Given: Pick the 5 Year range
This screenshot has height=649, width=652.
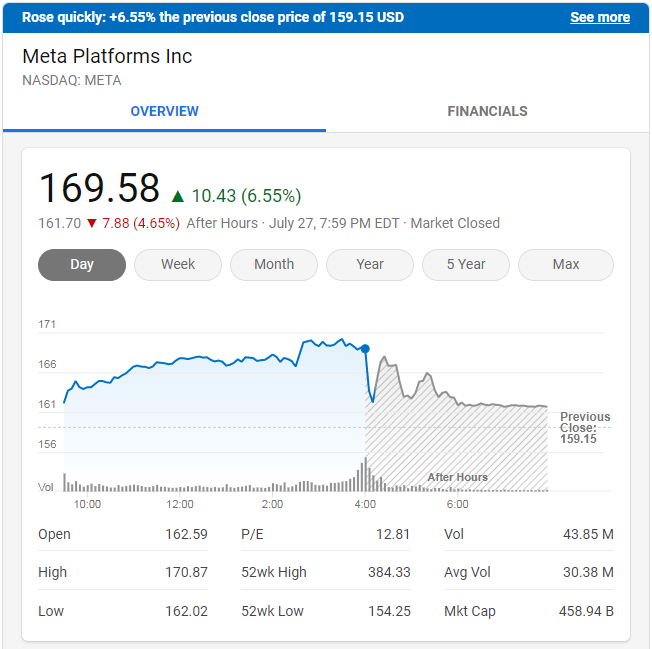Looking at the screenshot, I should point(466,265).
